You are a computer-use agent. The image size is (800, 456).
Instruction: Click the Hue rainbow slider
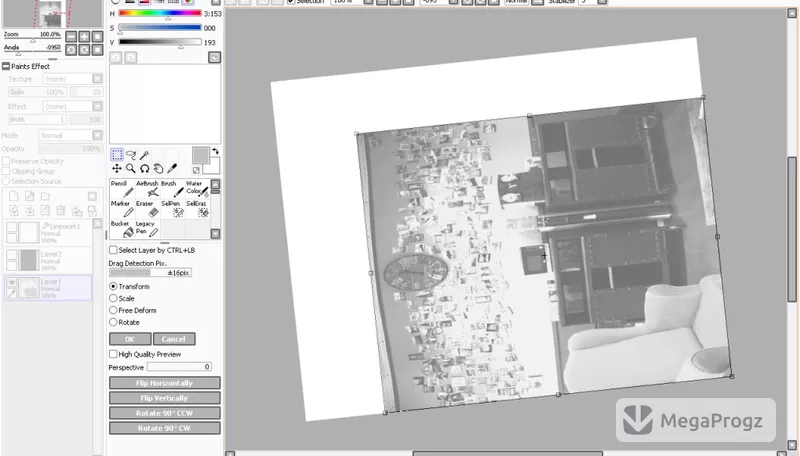[x=160, y=13]
